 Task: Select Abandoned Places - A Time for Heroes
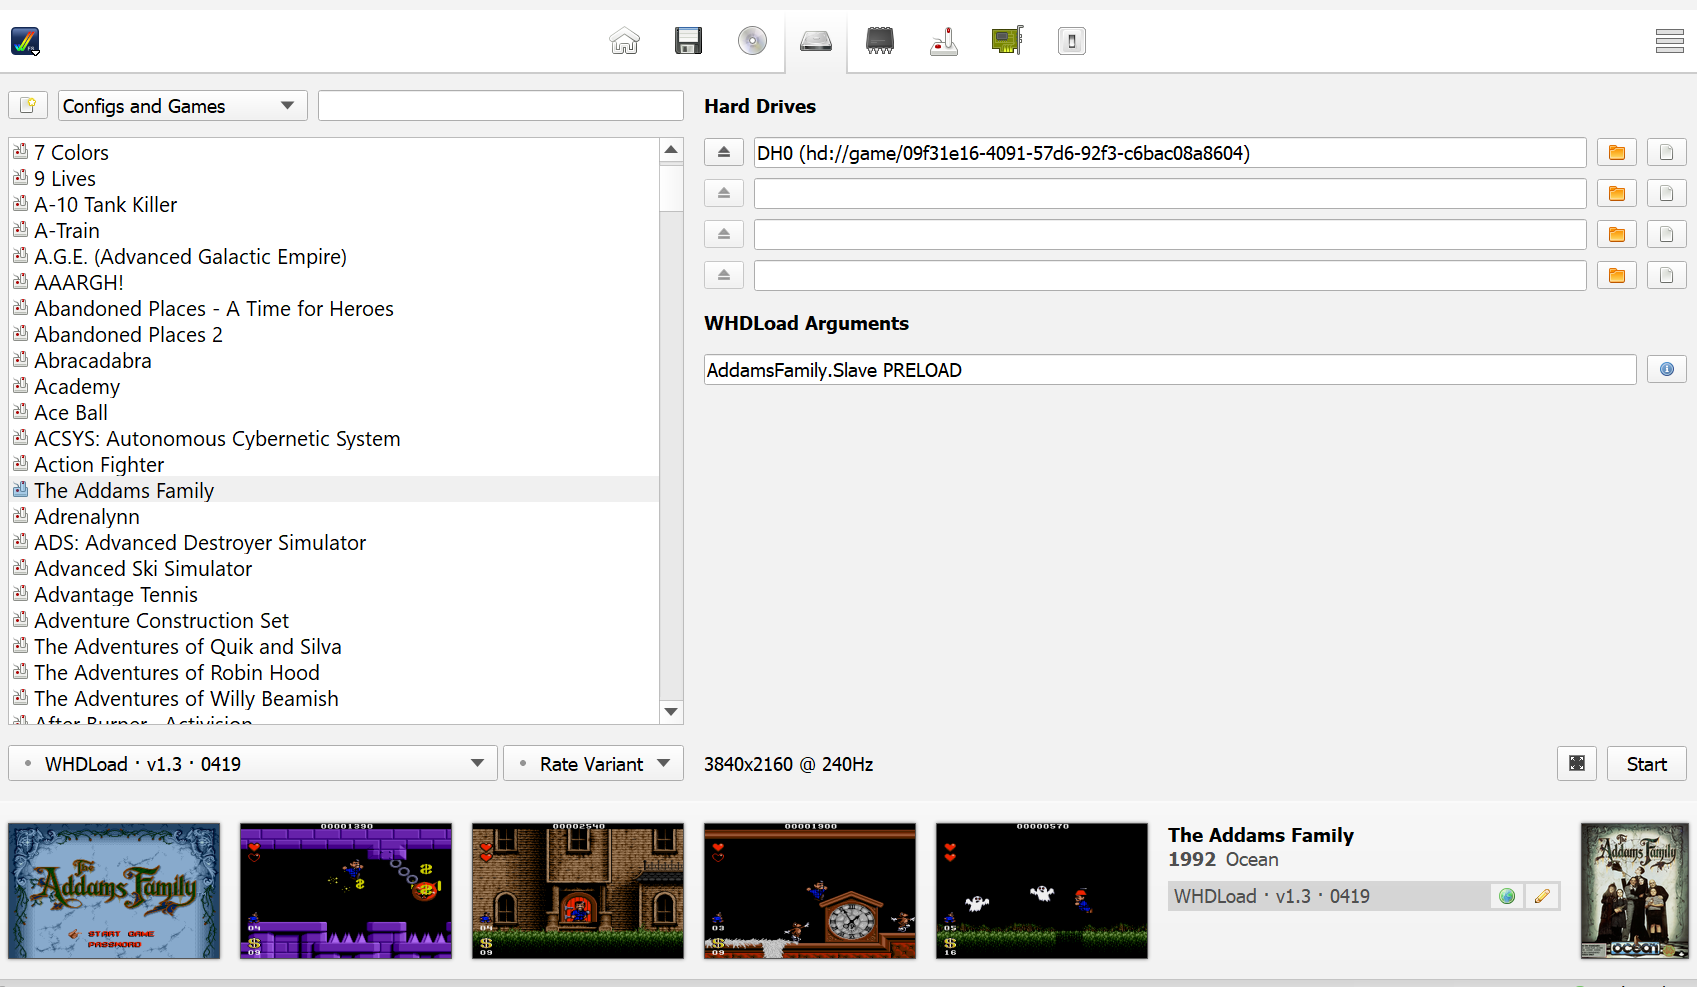click(334, 308)
